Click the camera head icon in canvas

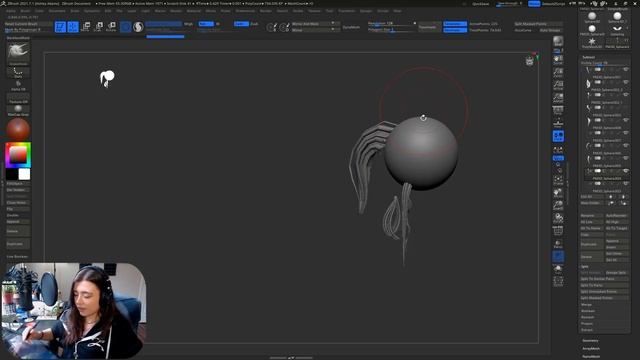(529, 61)
